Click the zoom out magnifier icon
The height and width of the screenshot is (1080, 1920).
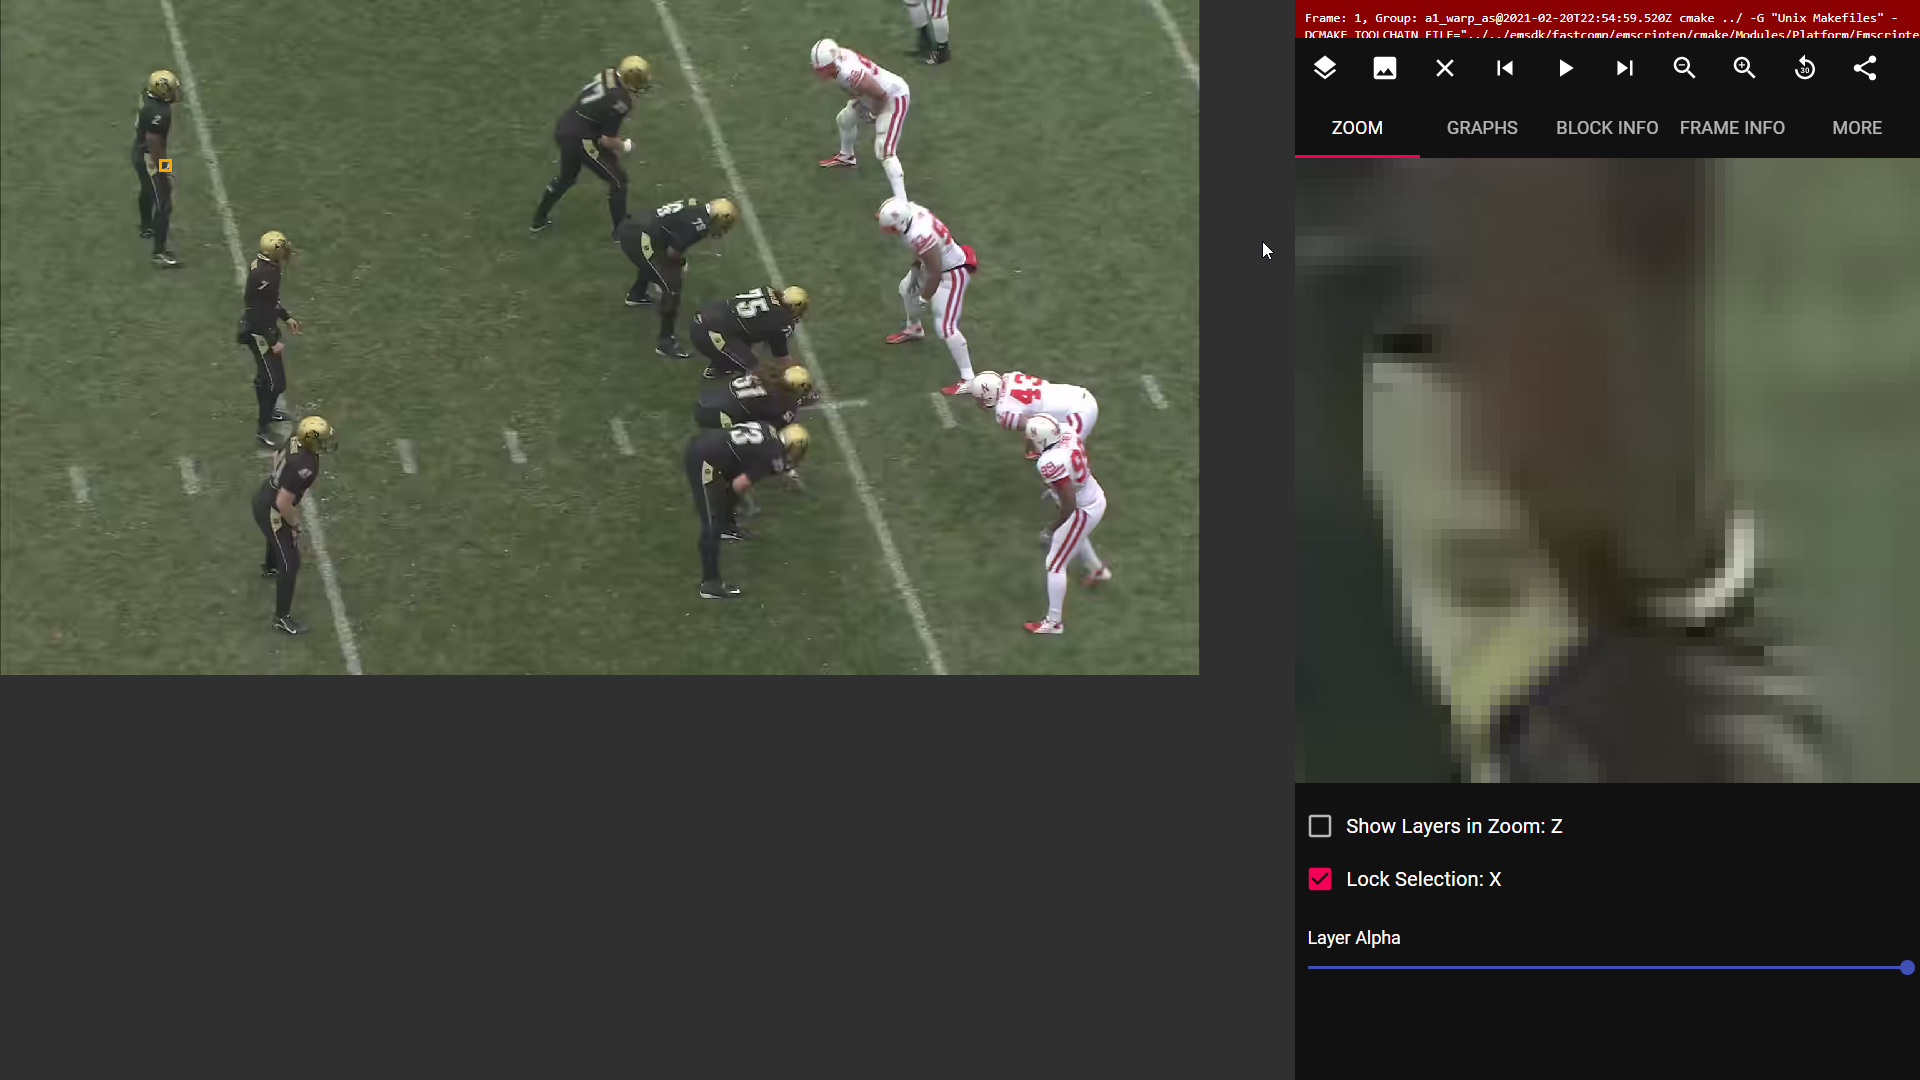tap(1684, 68)
